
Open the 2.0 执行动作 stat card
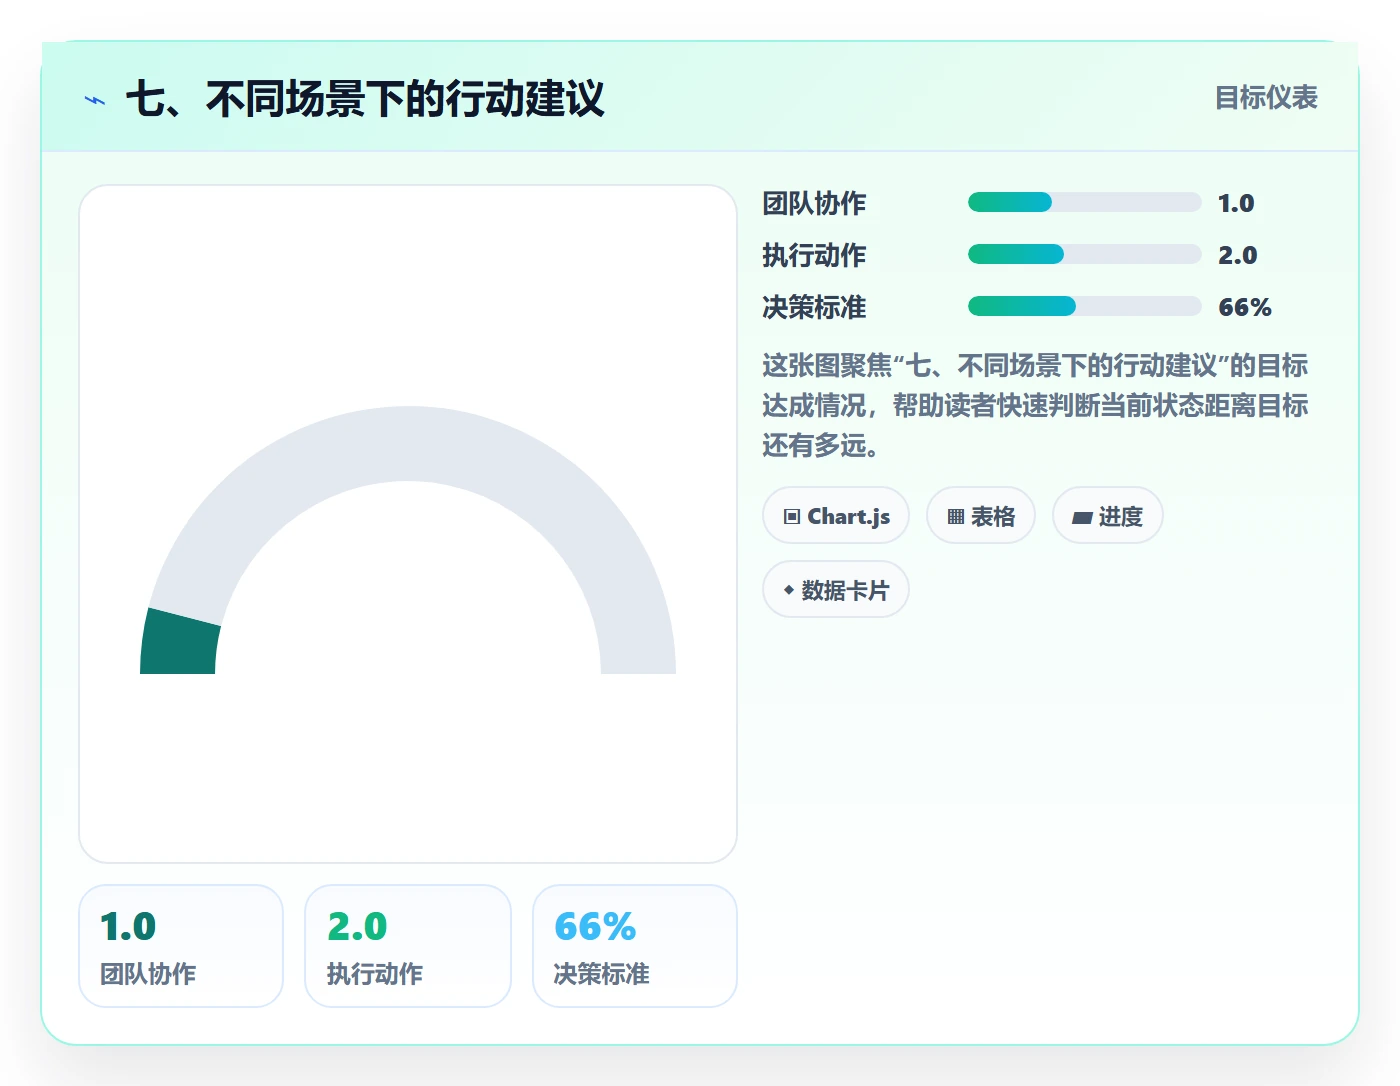[408, 946]
